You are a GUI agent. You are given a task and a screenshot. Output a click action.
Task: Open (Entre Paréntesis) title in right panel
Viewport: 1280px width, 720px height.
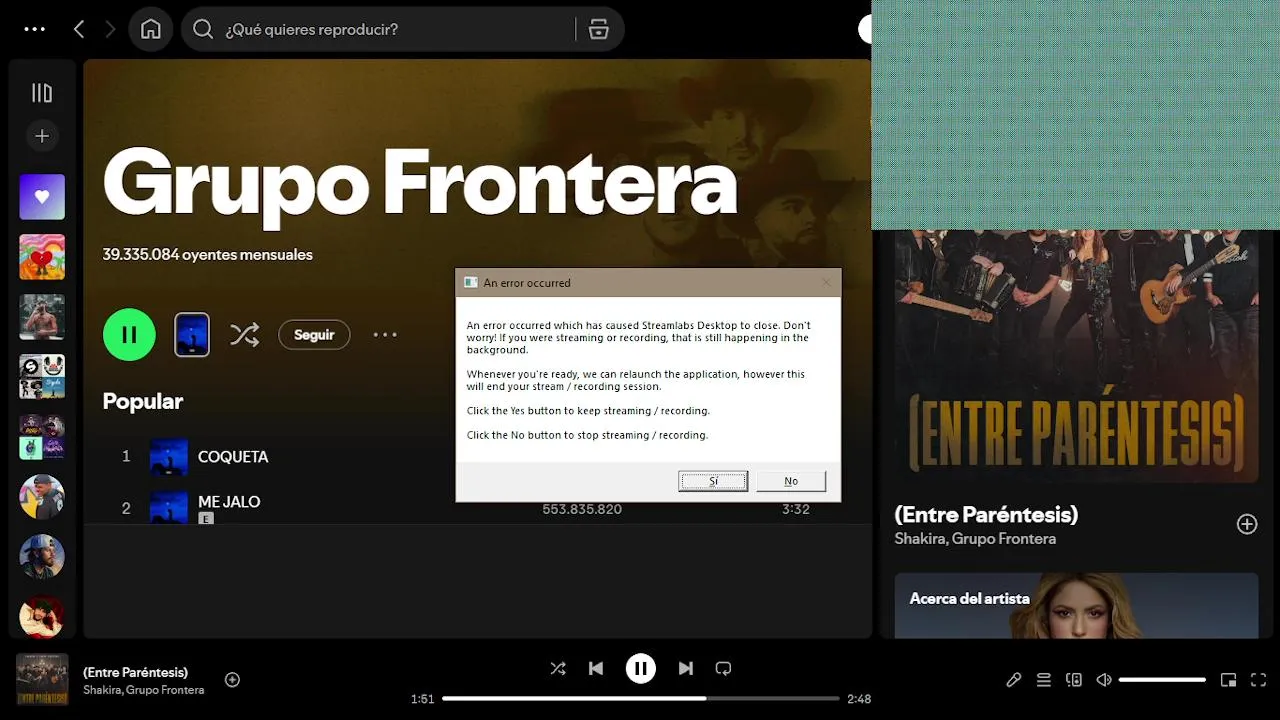click(986, 514)
